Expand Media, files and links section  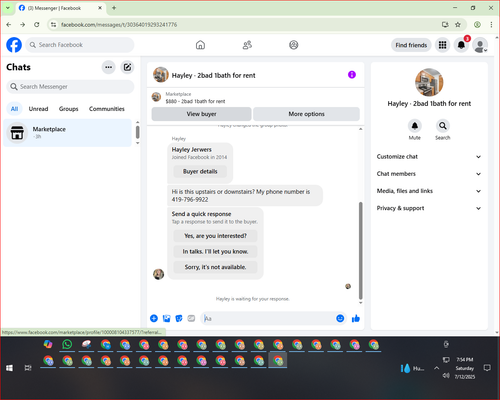pos(429,191)
